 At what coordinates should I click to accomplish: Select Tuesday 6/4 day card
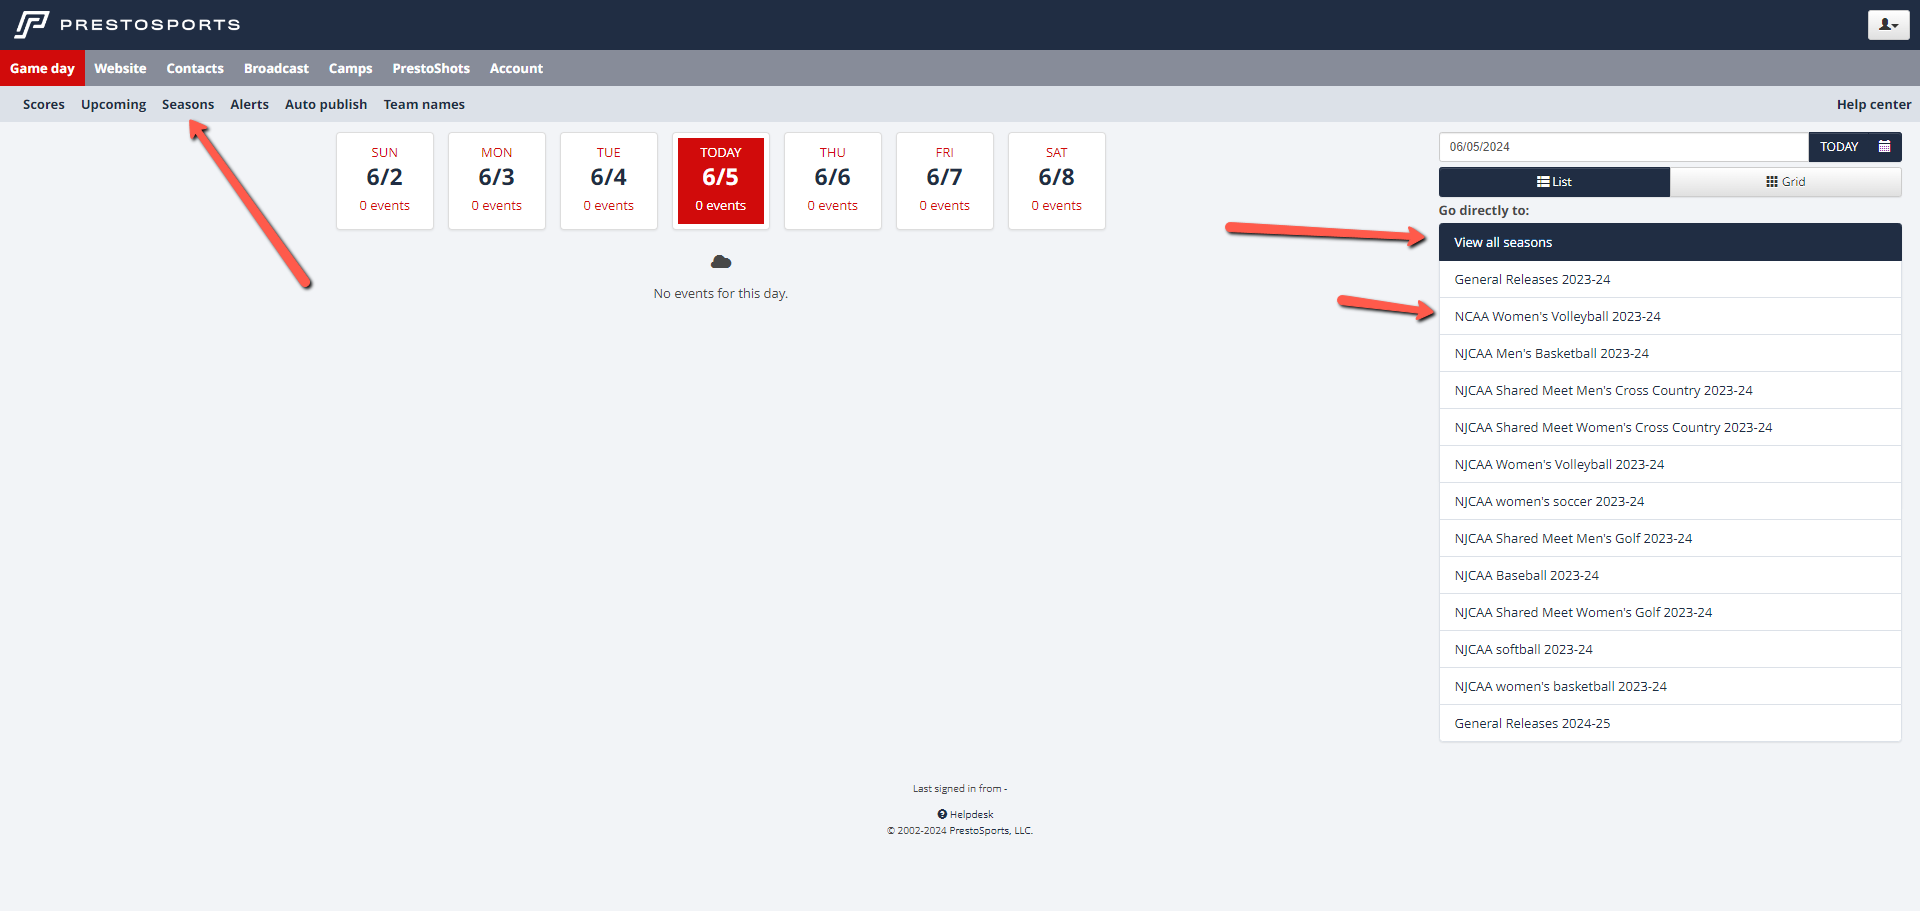(609, 181)
